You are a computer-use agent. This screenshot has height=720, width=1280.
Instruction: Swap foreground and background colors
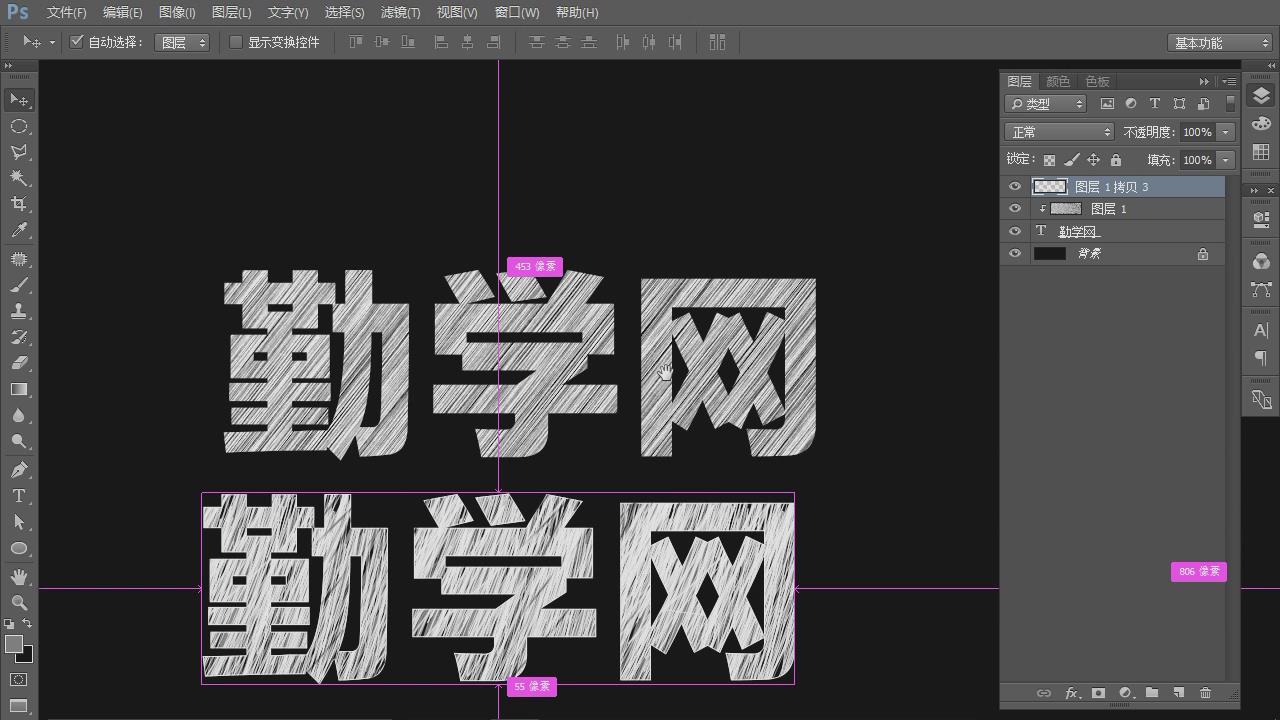(x=27, y=623)
